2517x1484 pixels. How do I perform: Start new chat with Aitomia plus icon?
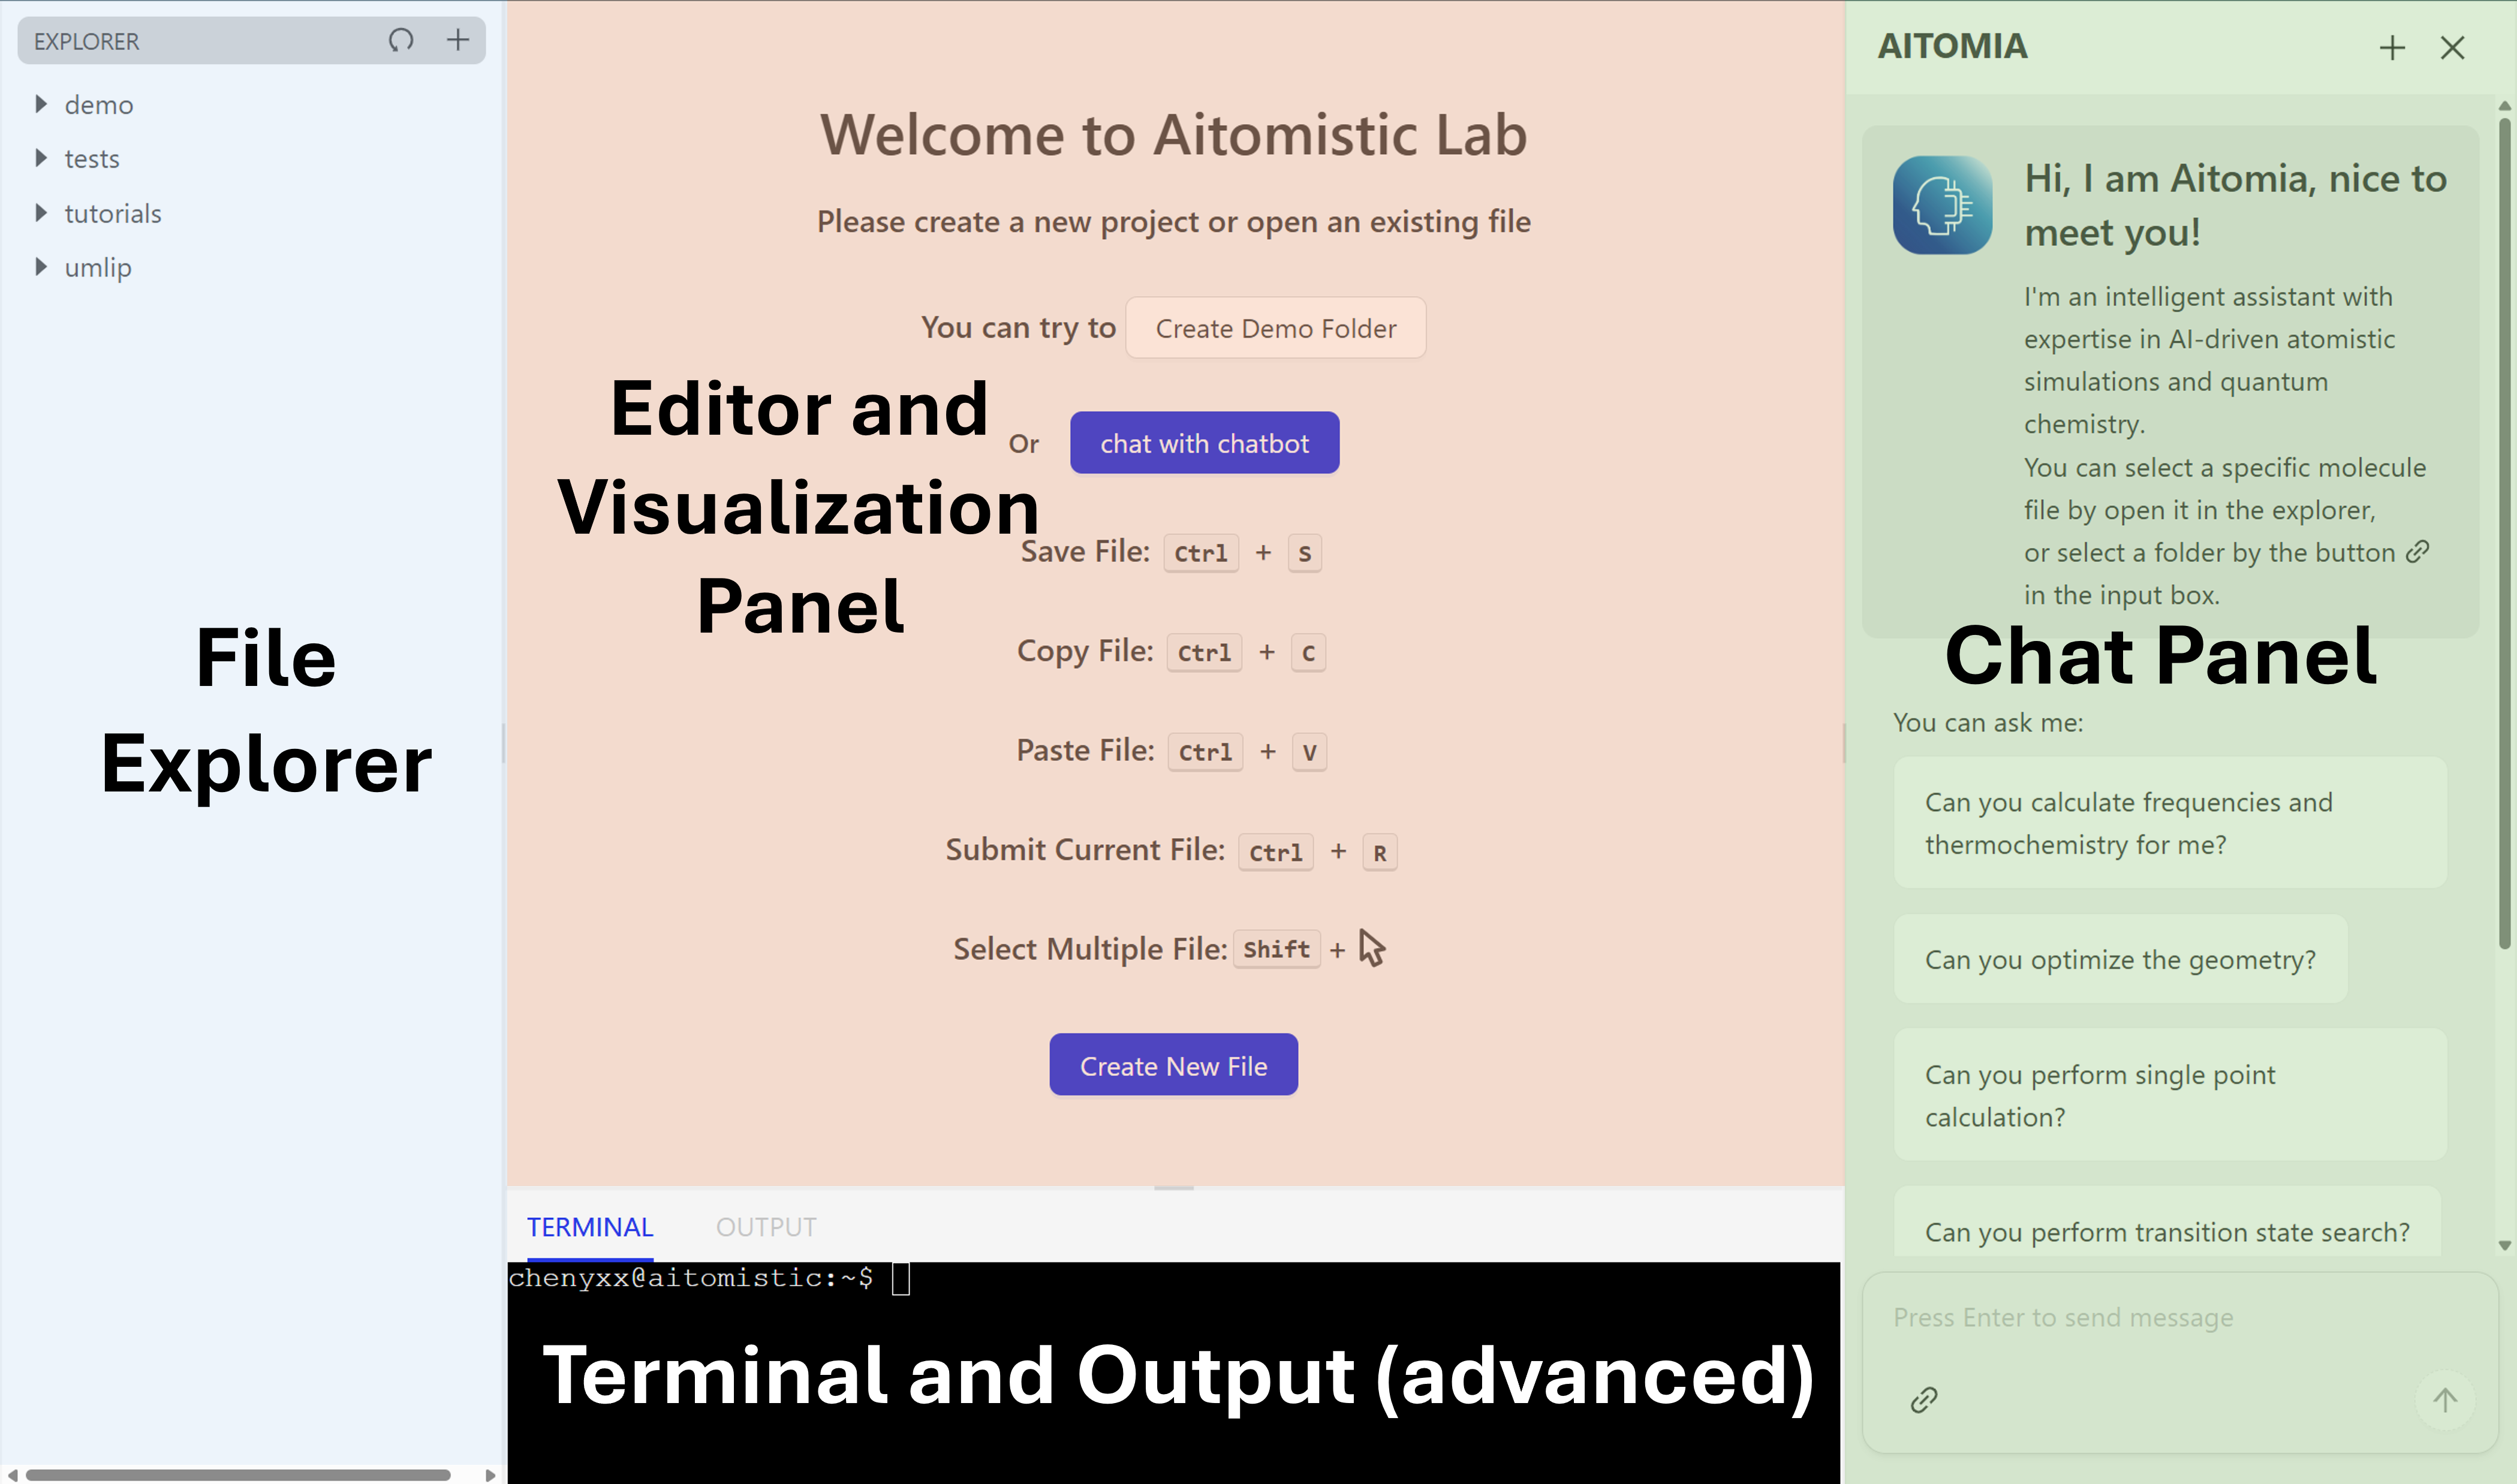[2392, 47]
